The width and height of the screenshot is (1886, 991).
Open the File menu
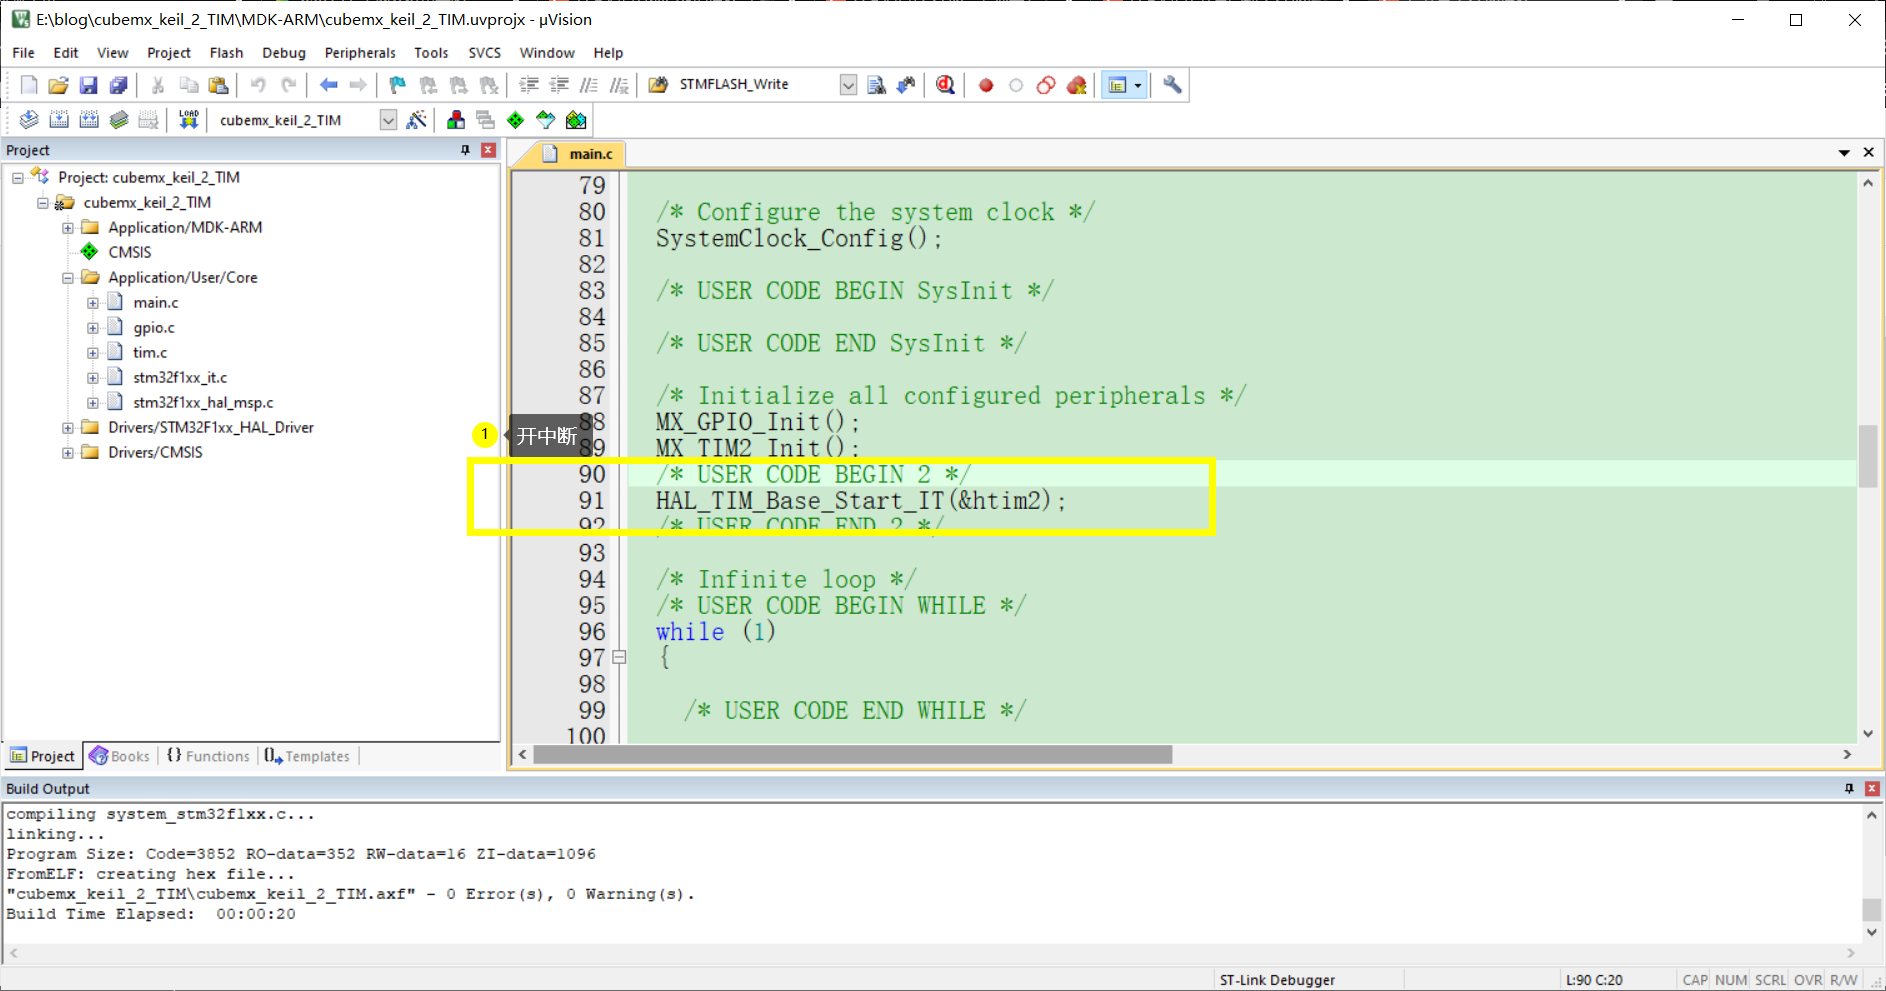[23, 53]
